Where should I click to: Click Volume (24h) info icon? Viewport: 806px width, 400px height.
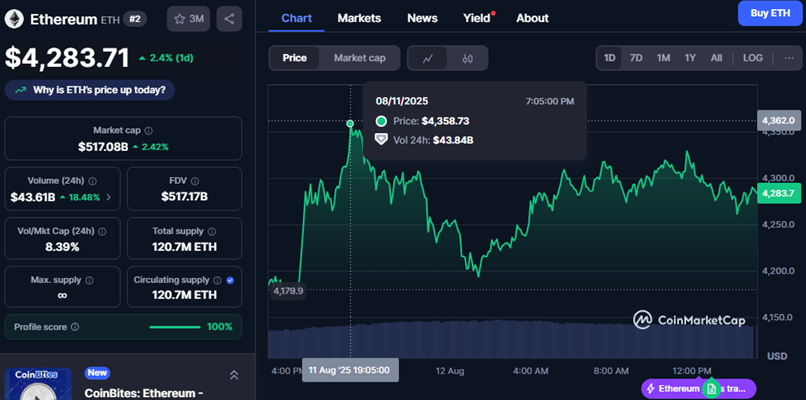(93, 181)
